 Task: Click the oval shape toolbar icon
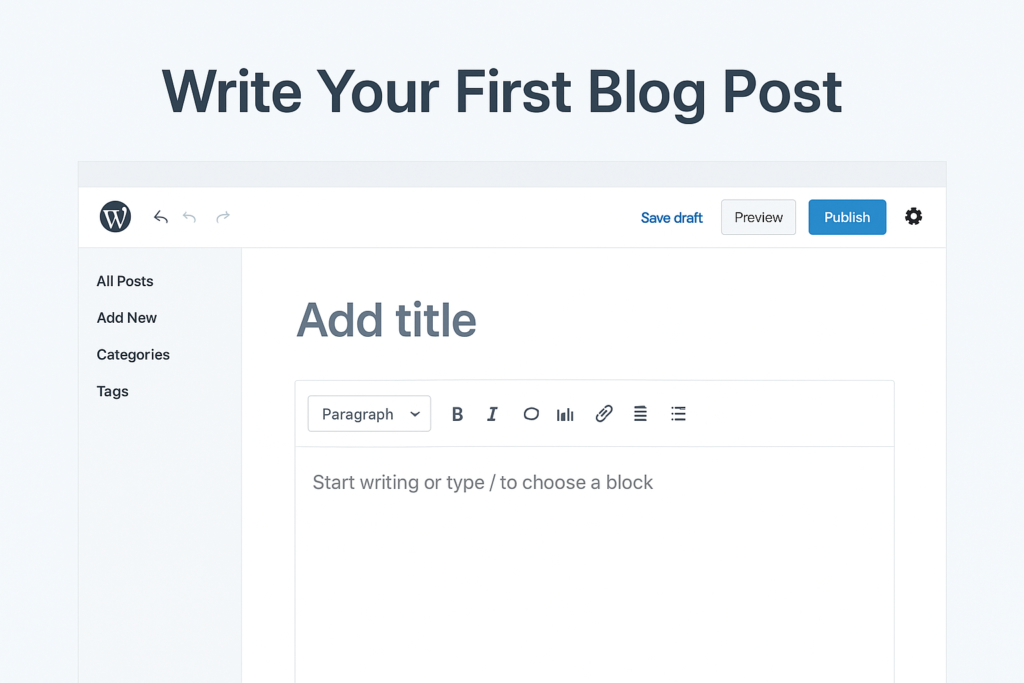tap(531, 414)
